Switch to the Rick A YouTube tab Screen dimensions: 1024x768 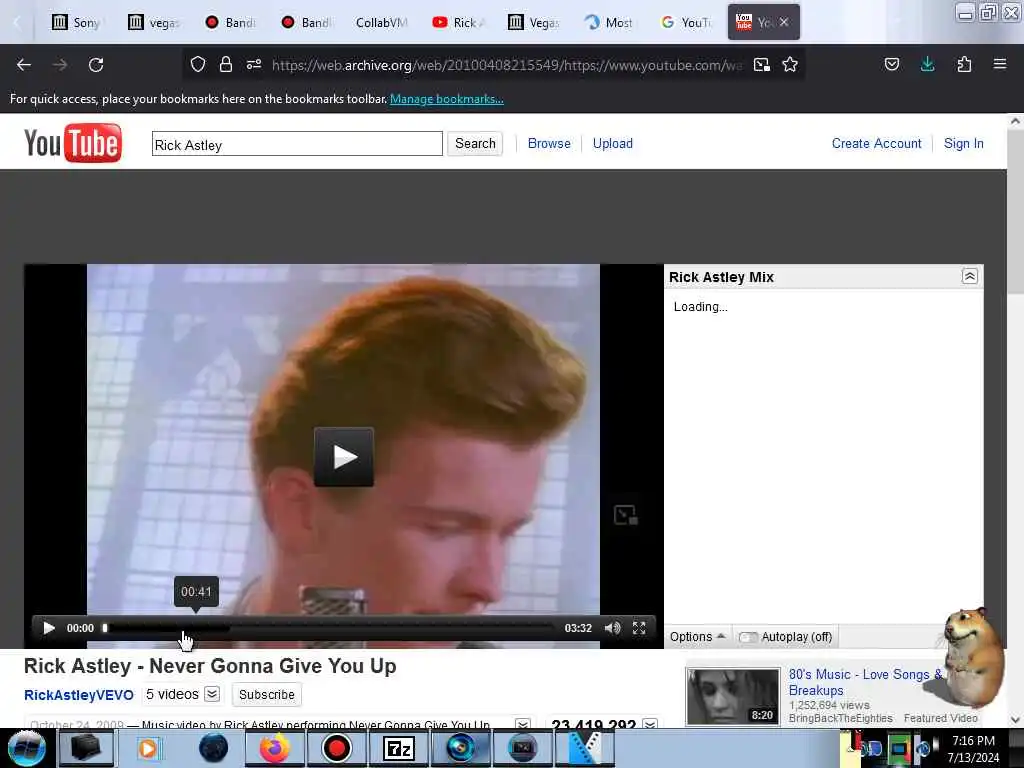458,22
